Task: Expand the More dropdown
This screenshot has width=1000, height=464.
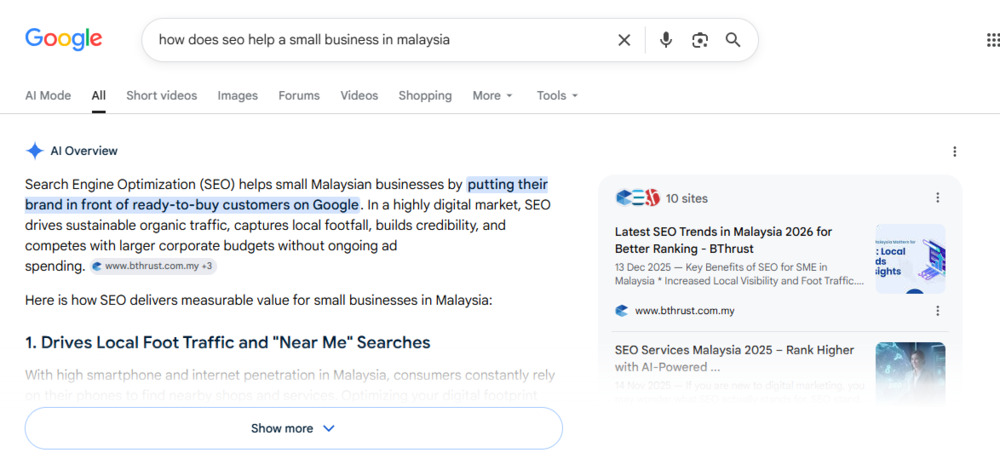Action: (492, 96)
